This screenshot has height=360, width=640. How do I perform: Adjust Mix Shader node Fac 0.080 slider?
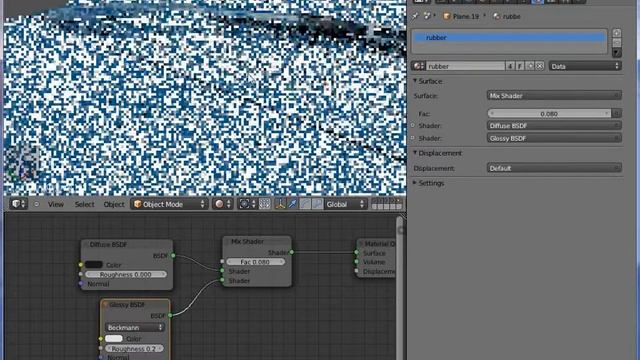pyautogui.click(x=256, y=262)
